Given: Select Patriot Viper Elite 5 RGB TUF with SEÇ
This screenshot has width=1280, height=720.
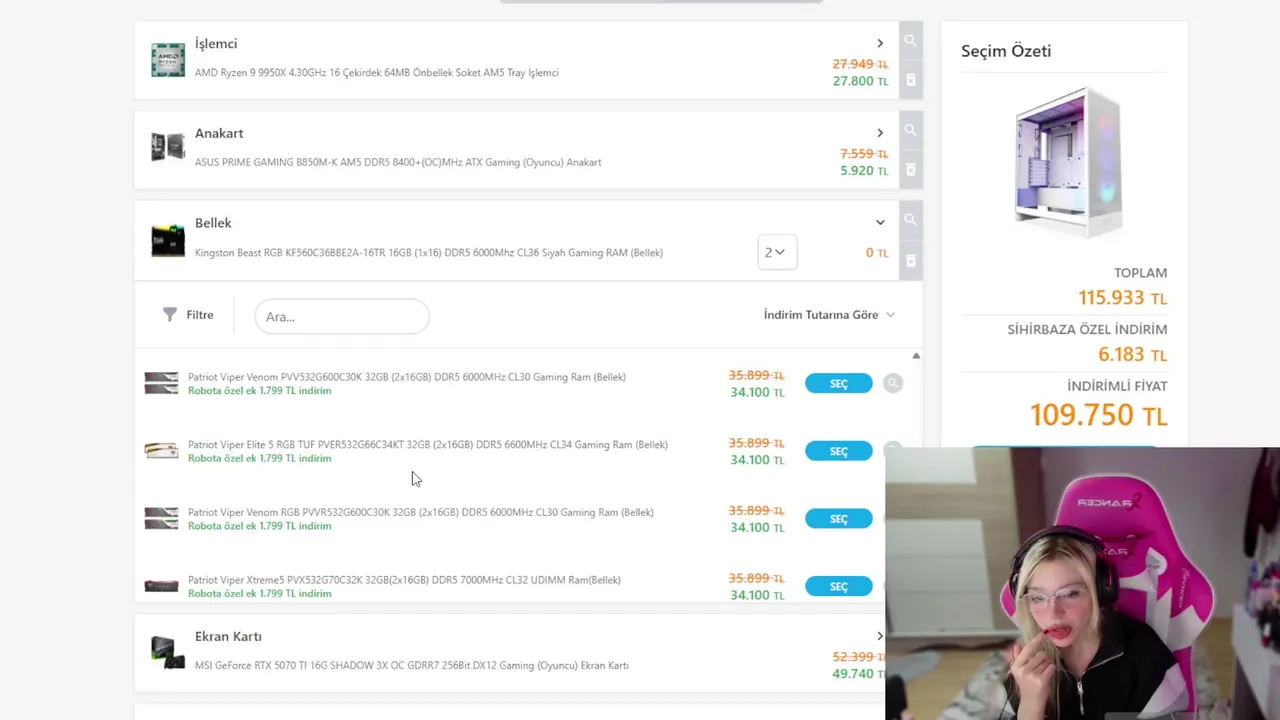Looking at the screenshot, I should (x=838, y=451).
